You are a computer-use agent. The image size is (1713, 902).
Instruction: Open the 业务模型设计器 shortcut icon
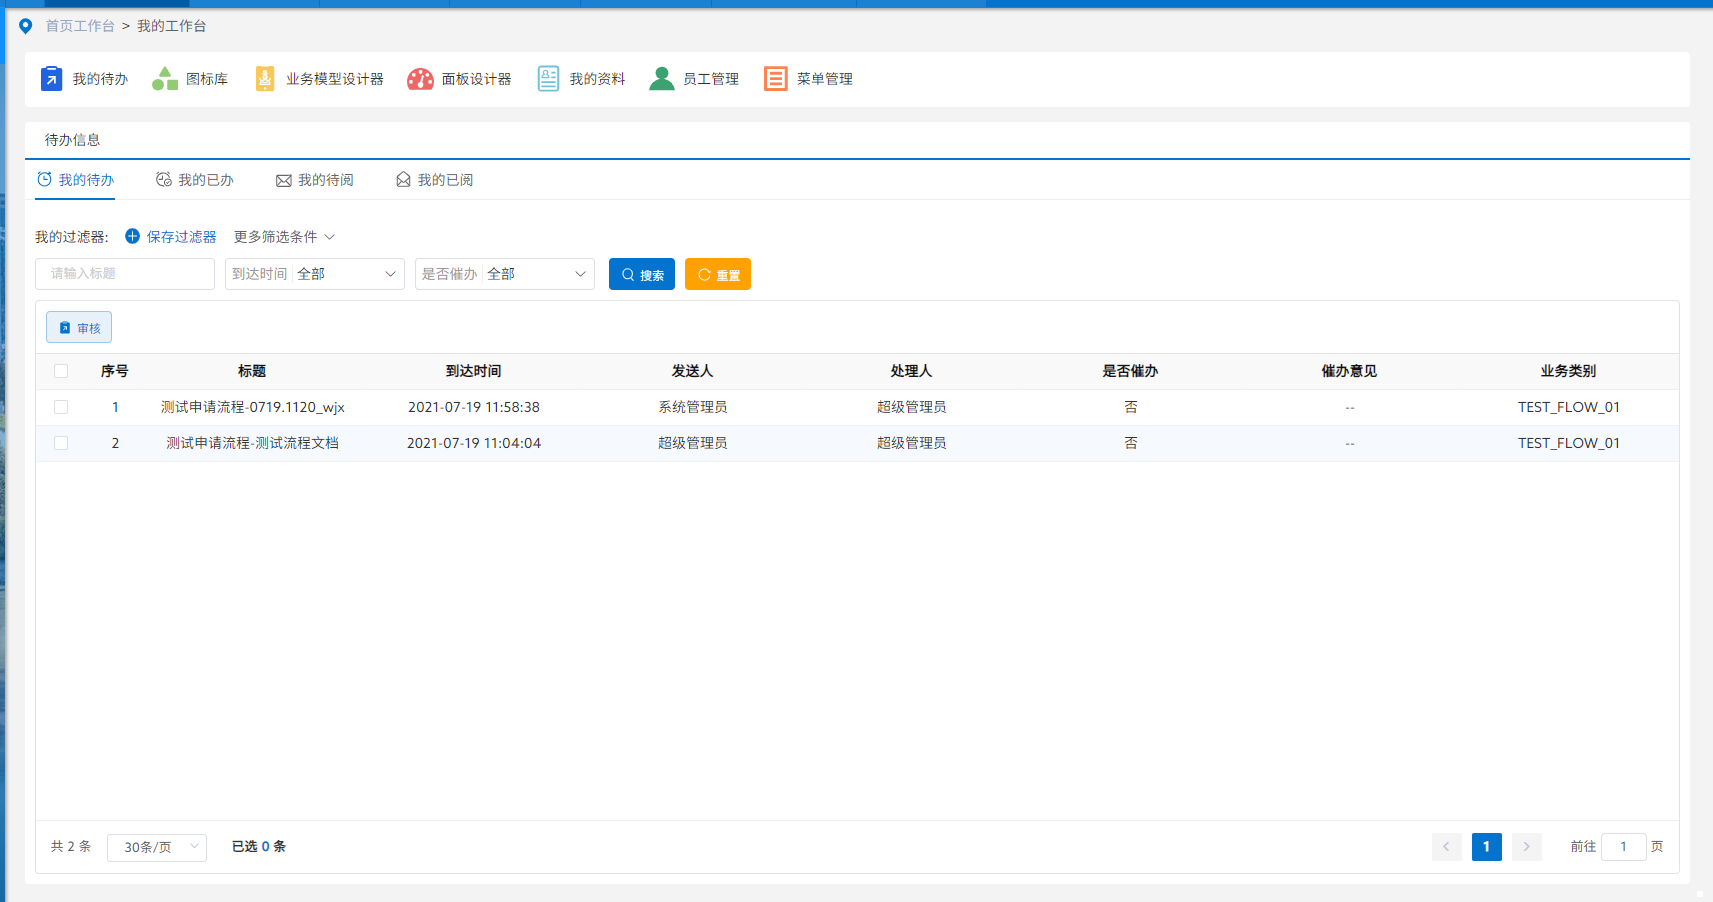point(264,78)
